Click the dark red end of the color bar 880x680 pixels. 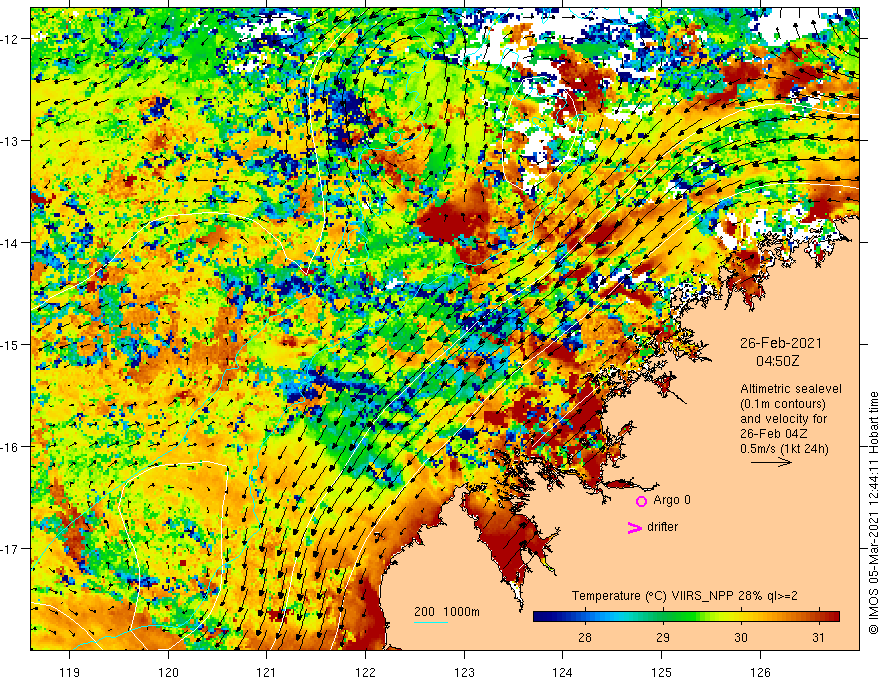click(835, 616)
